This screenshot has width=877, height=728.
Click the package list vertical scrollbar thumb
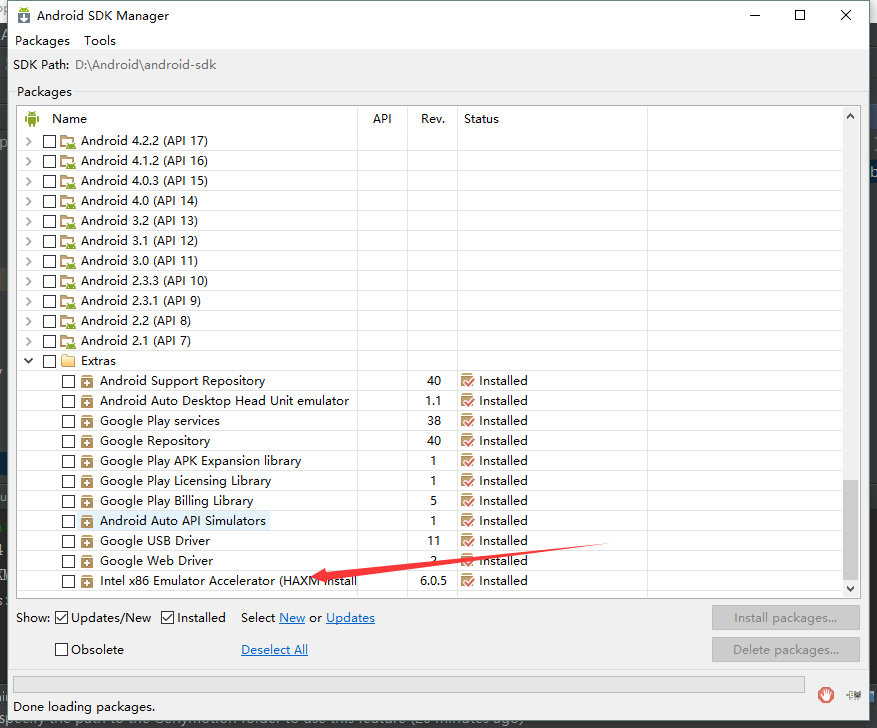click(850, 530)
